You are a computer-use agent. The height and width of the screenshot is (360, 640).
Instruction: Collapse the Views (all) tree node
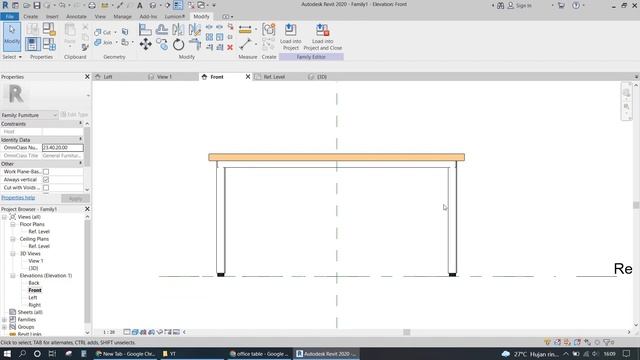(x=4, y=217)
